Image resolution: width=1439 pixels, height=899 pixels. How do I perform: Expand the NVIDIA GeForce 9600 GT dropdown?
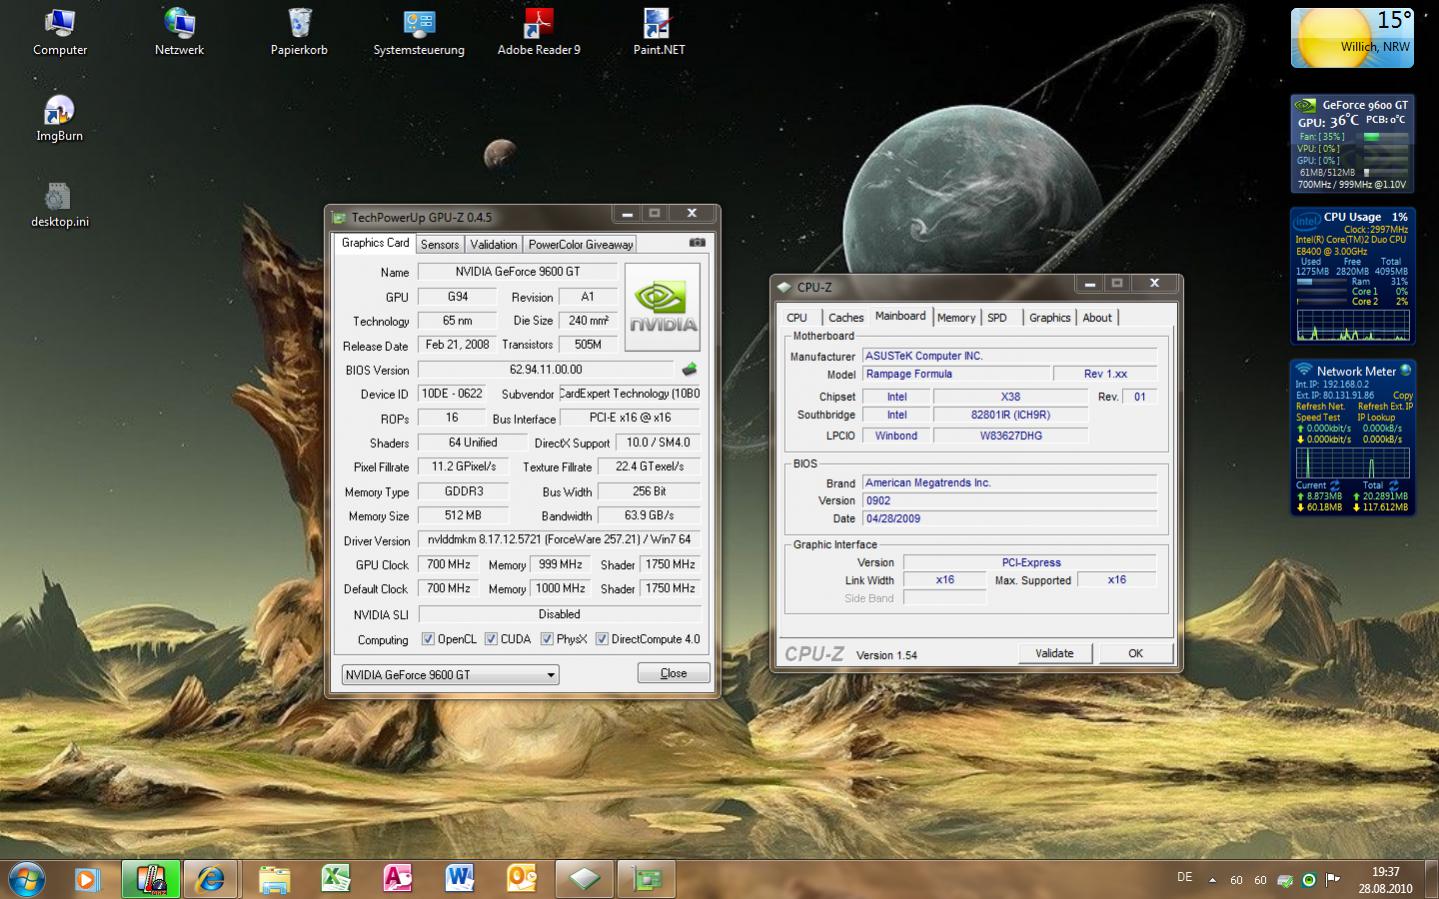pos(550,675)
